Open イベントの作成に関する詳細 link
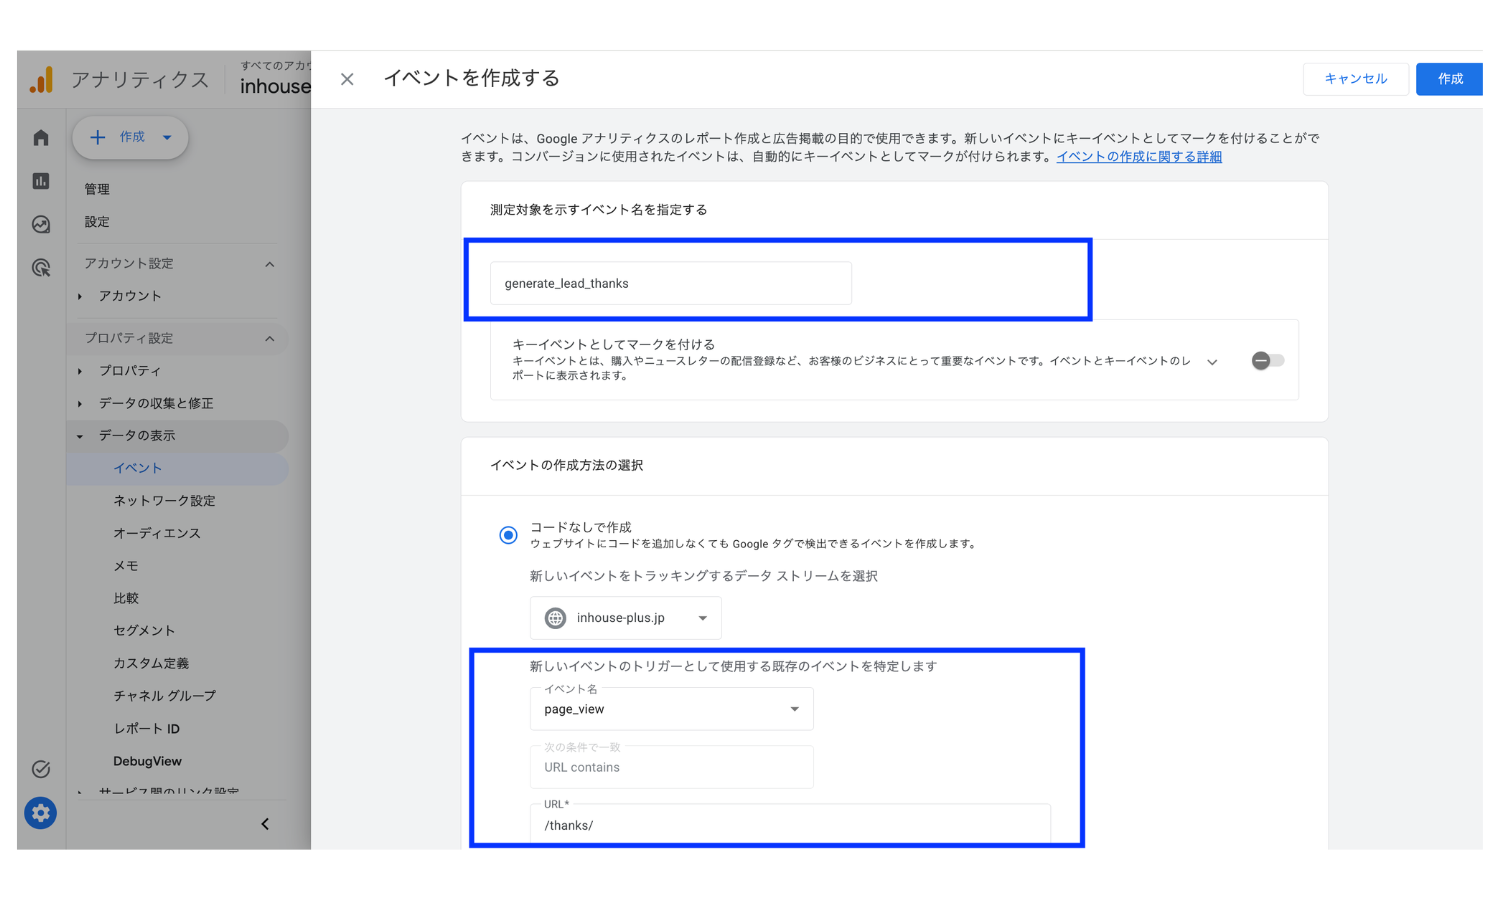Screen dimensions: 1500x900 [1139, 157]
